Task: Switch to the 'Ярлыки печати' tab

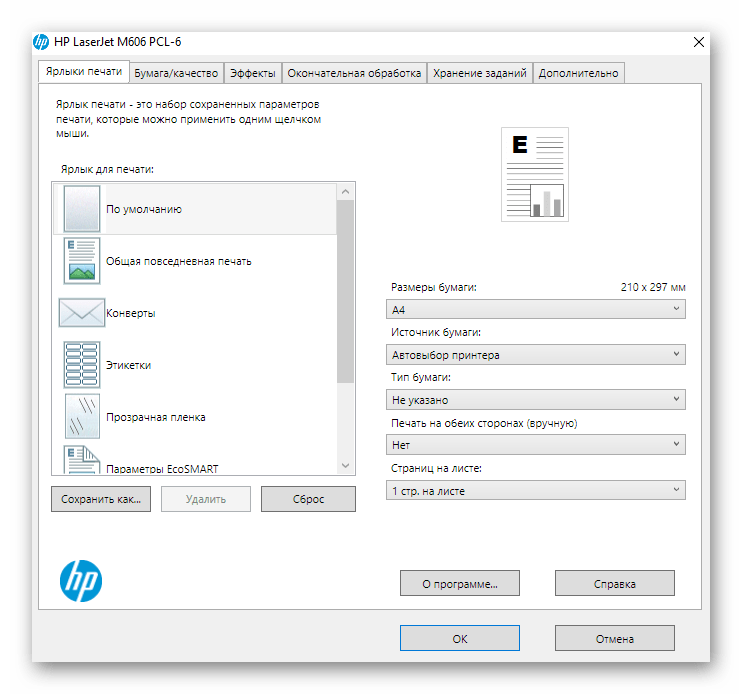Action: click(84, 71)
